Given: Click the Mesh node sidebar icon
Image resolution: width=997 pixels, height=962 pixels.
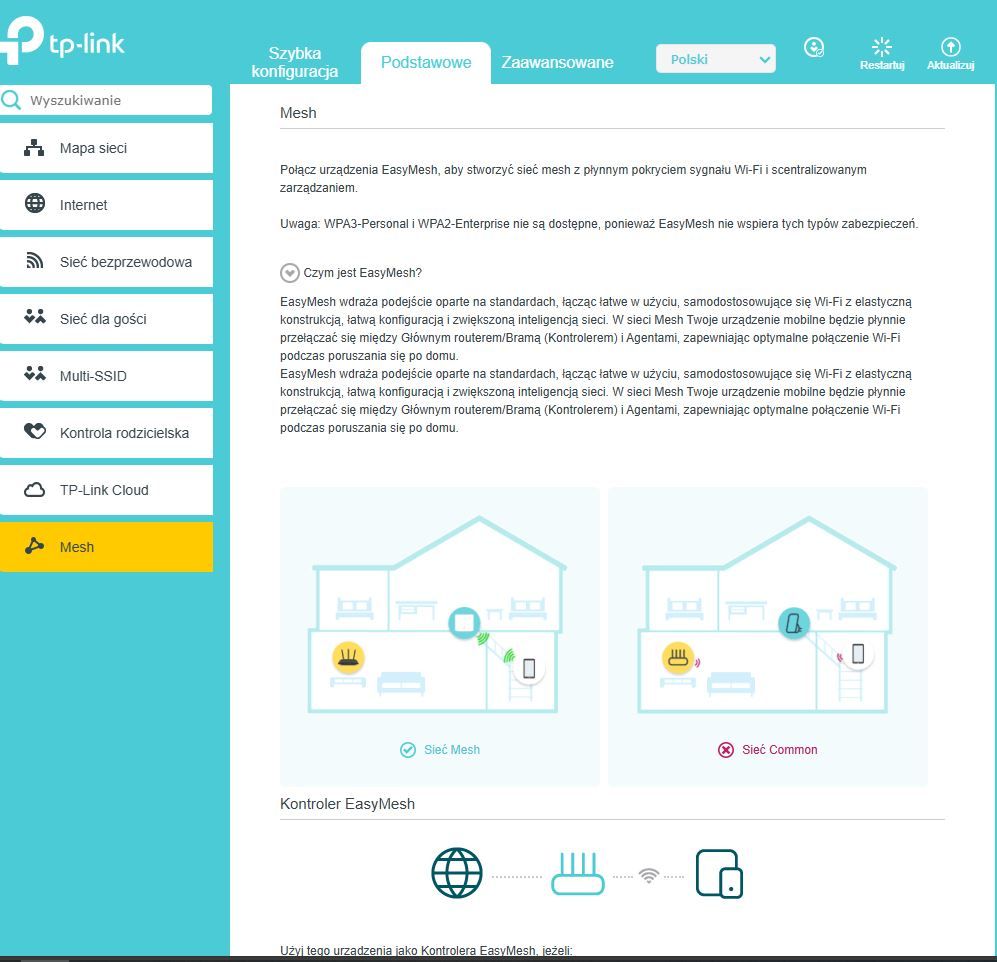Looking at the screenshot, I should [x=34, y=546].
